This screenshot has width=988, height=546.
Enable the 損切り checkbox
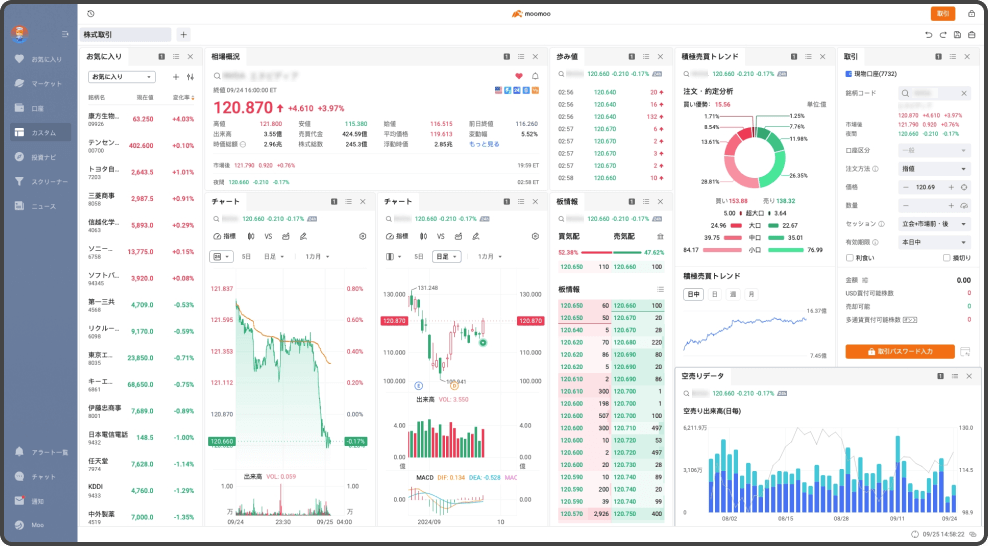click(x=946, y=258)
